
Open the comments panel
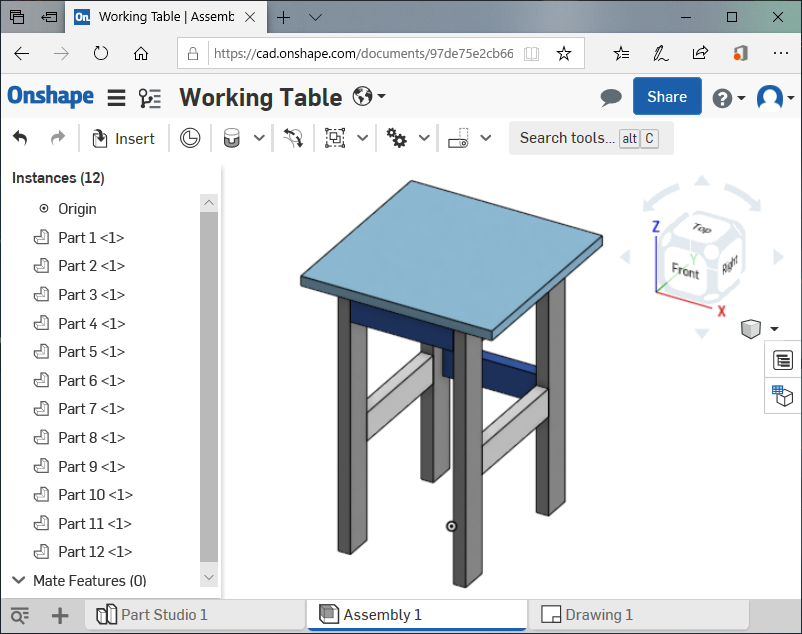pyautogui.click(x=611, y=97)
